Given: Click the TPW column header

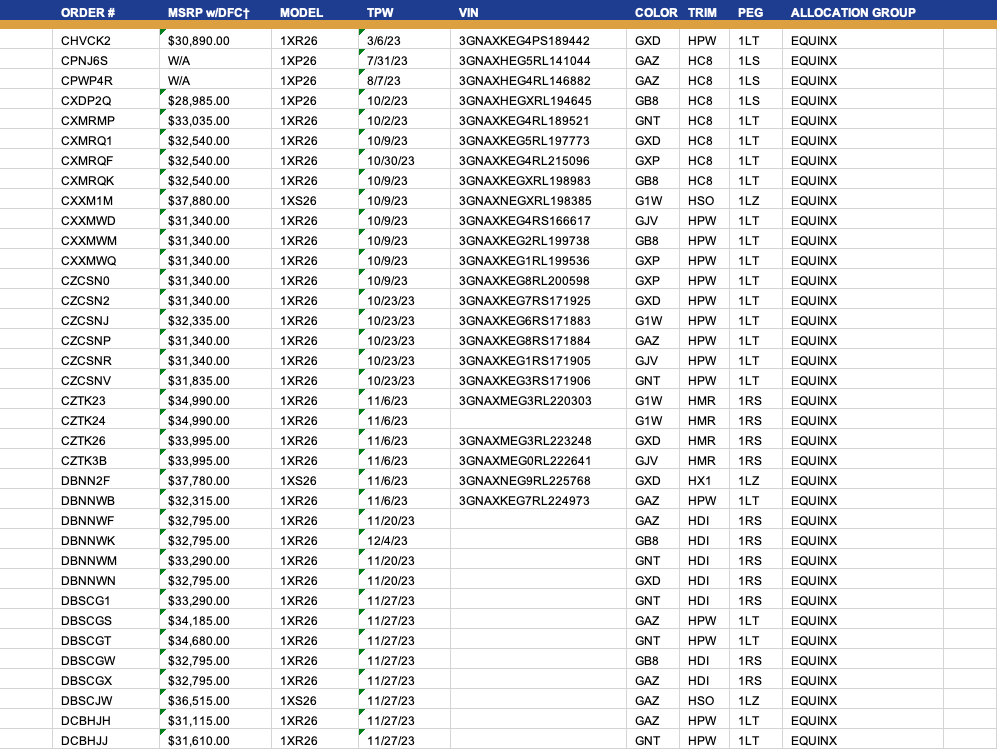Looking at the screenshot, I should [380, 13].
